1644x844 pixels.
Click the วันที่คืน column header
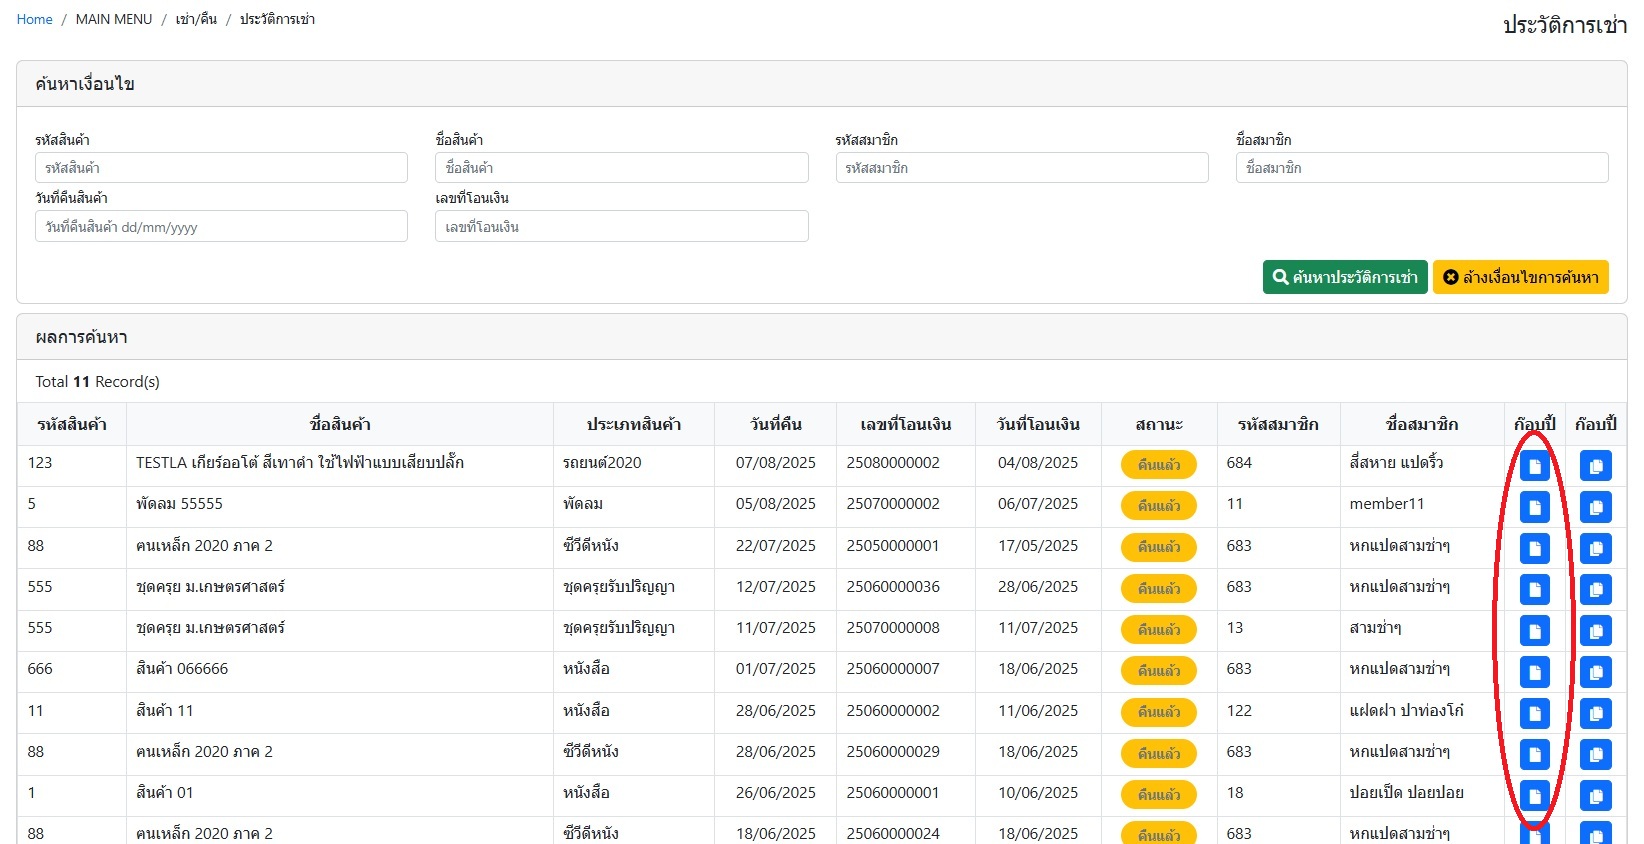pyautogui.click(x=776, y=424)
